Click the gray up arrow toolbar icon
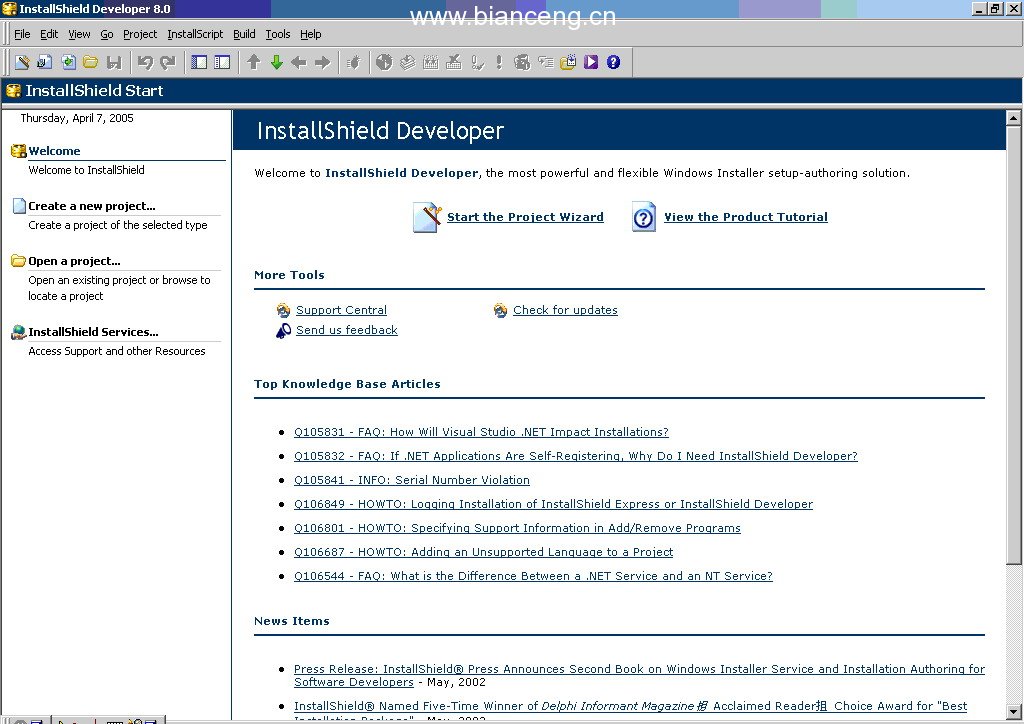This screenshot has width=1024, height=724. click(x=253, y=62)
